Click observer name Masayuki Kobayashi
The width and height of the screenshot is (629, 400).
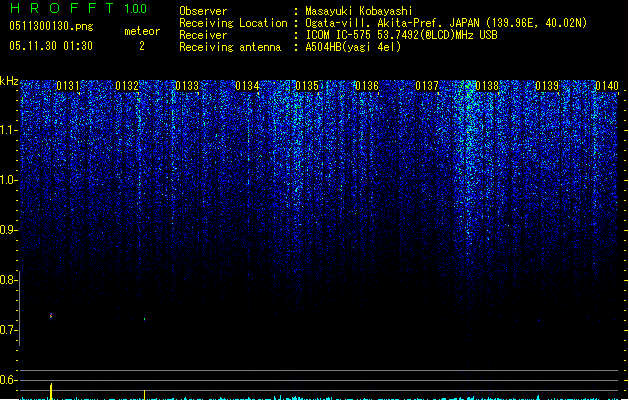pos(359,11)
